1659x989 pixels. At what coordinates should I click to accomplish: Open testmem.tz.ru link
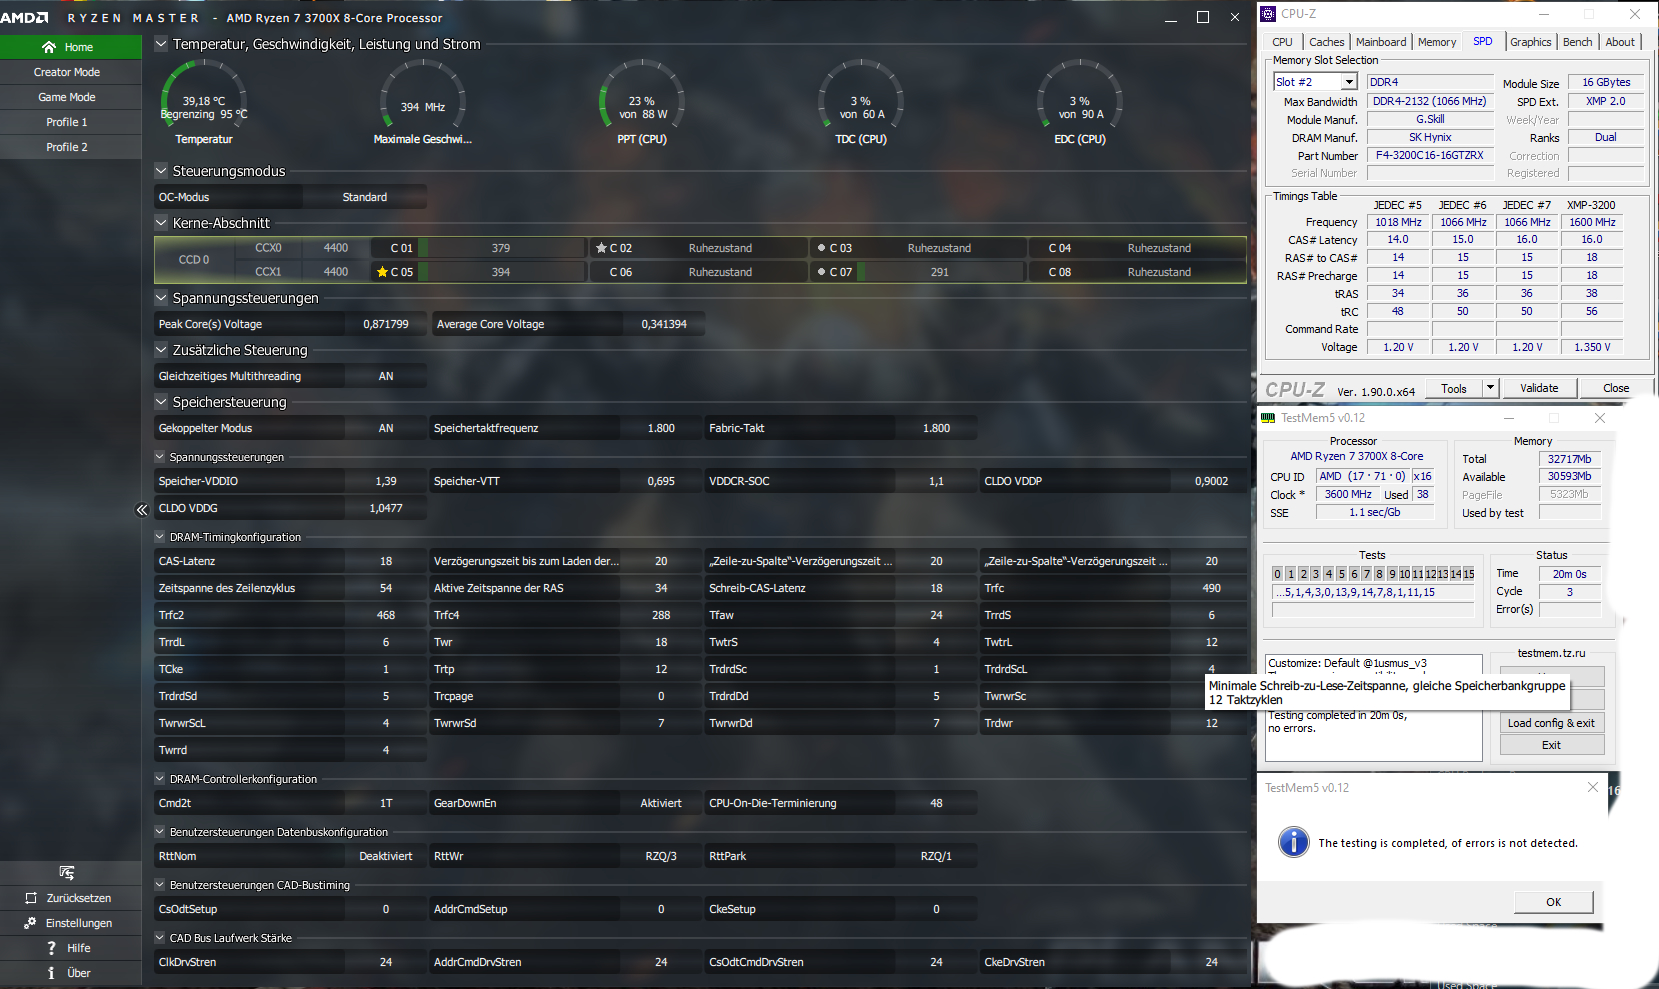(x=1551, y=653)
